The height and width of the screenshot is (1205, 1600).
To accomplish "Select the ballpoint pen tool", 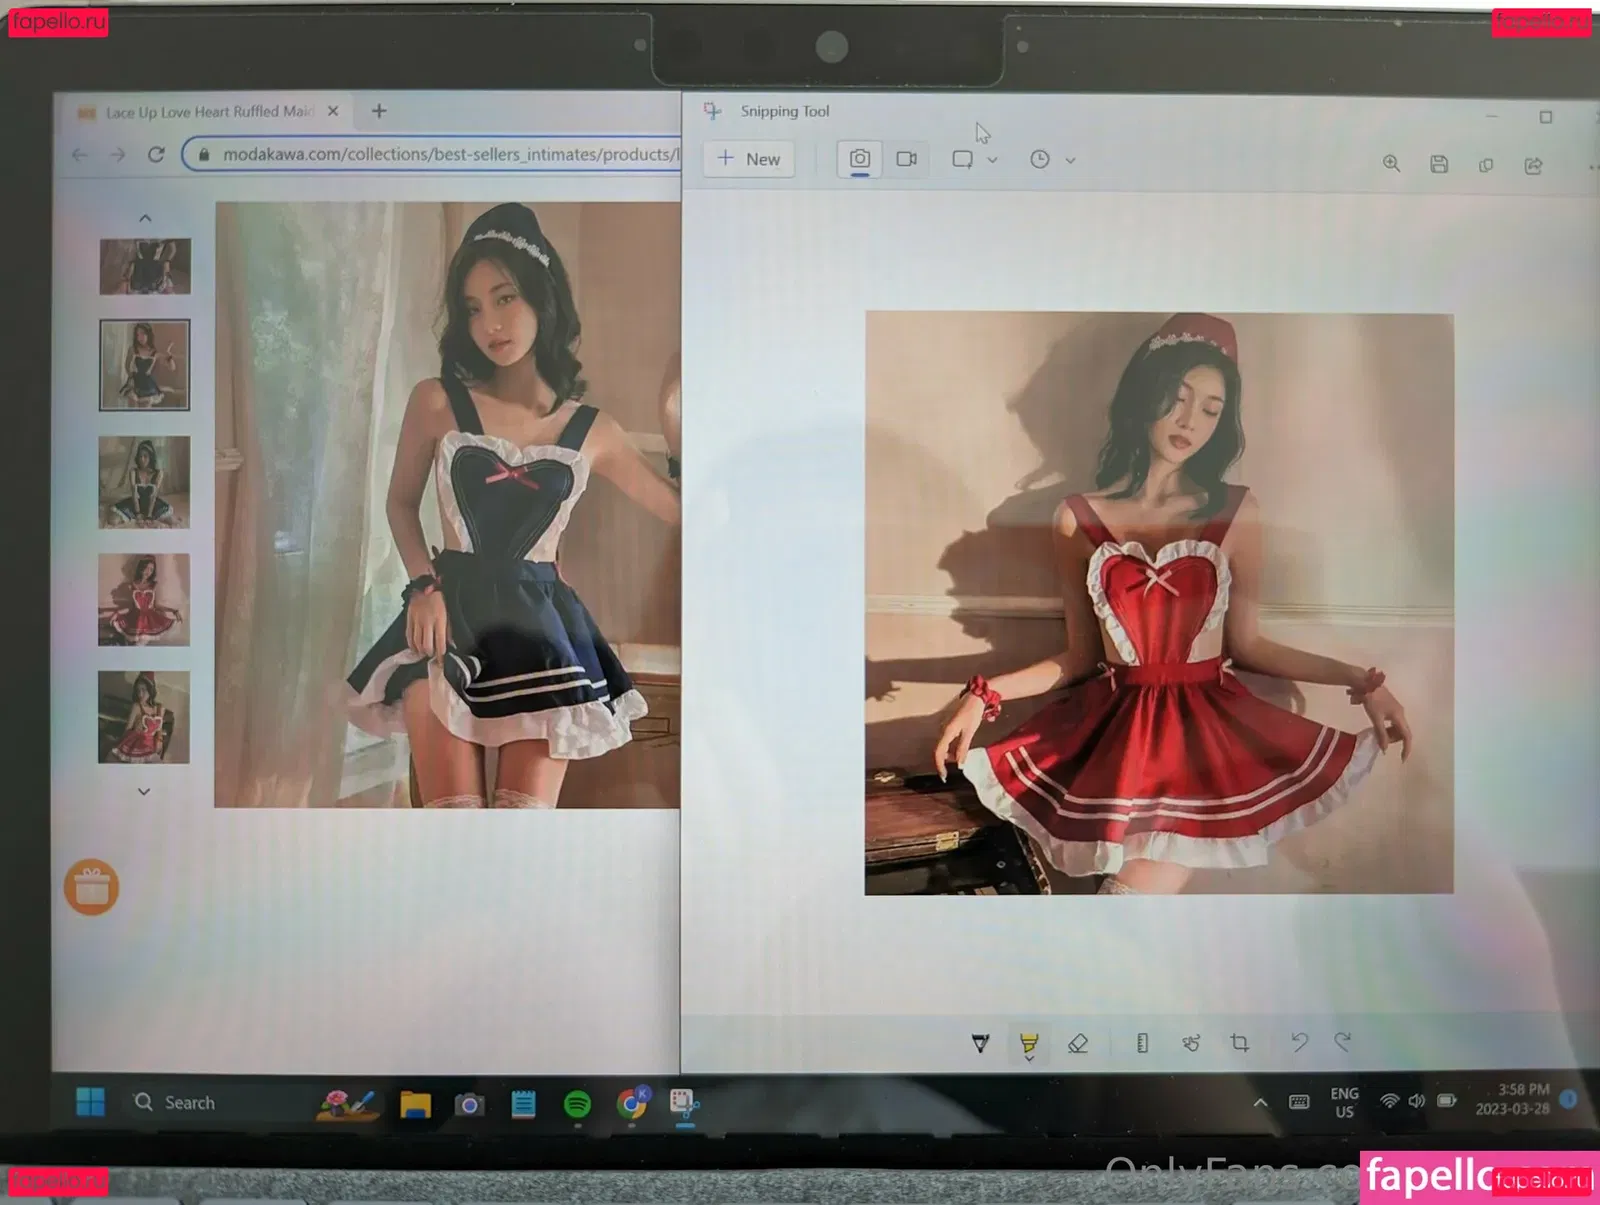I will [x=980, y=1043].
